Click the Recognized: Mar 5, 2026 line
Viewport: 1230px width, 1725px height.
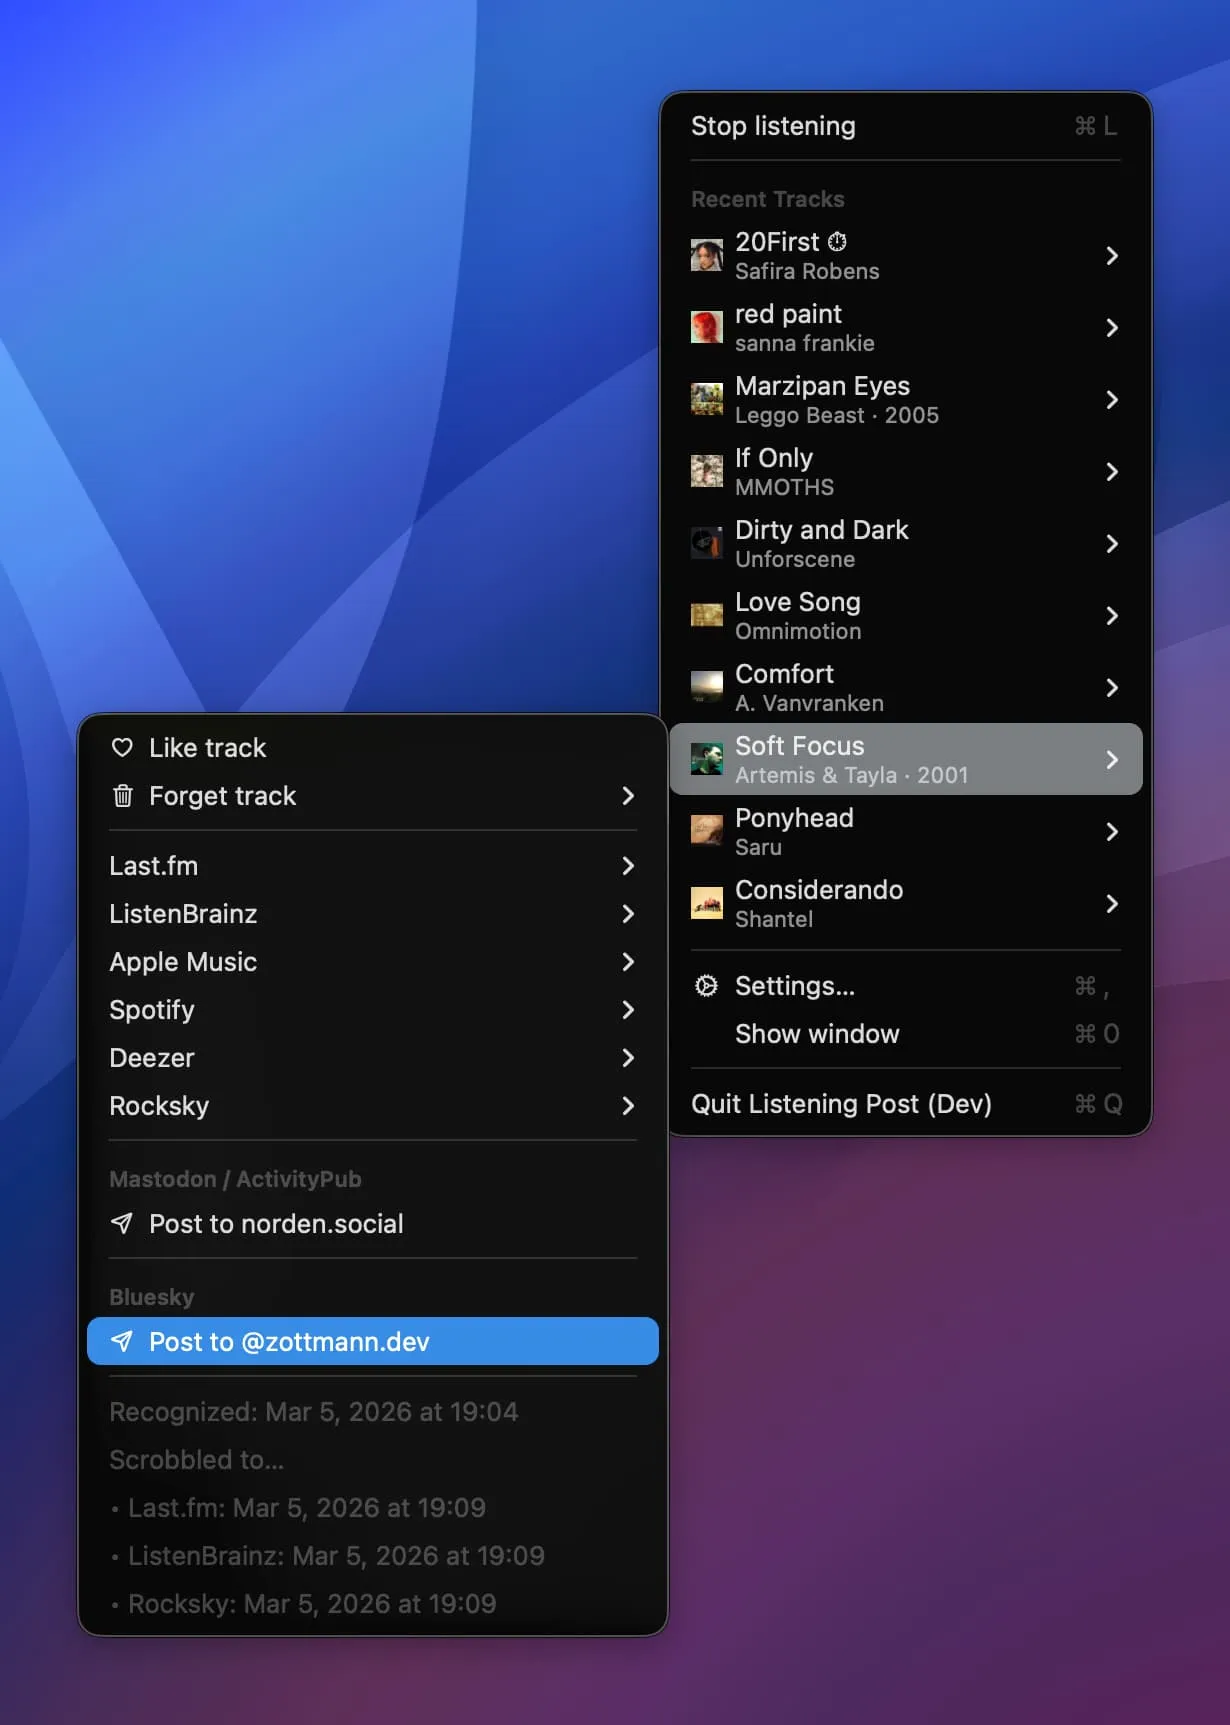(x=314, y=1412)
